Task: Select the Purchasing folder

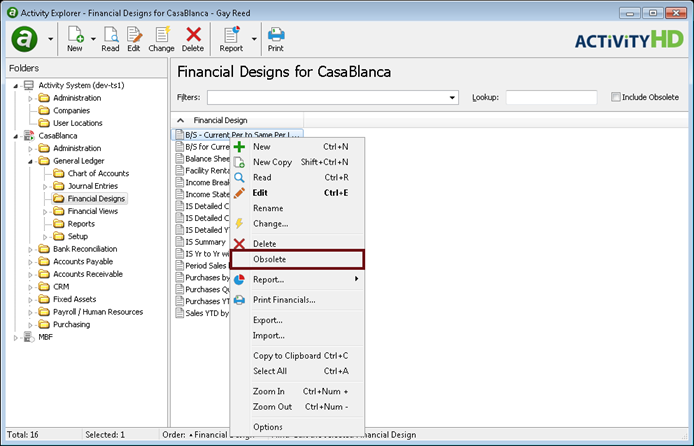Action: tap(71, 324)
